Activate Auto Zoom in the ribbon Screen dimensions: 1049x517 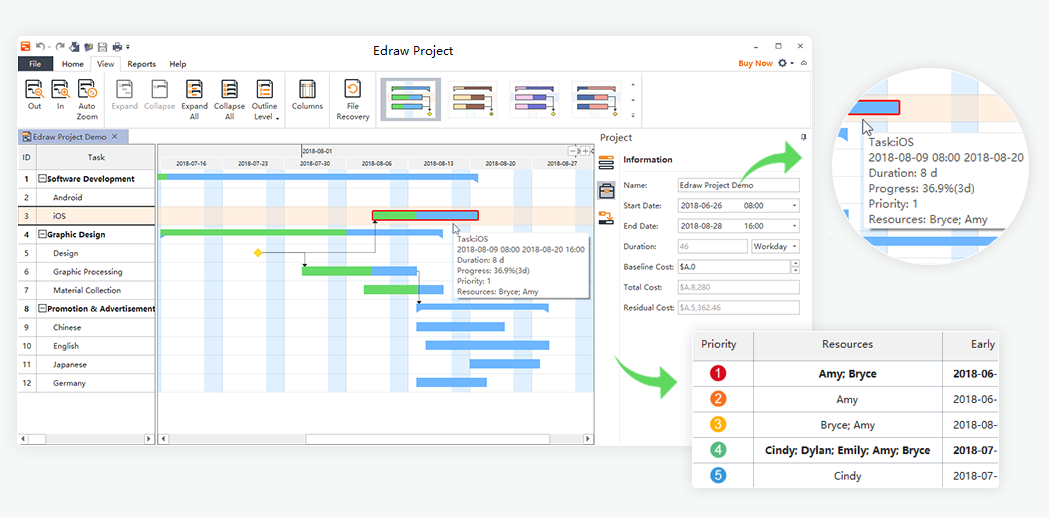pos(87,99)
